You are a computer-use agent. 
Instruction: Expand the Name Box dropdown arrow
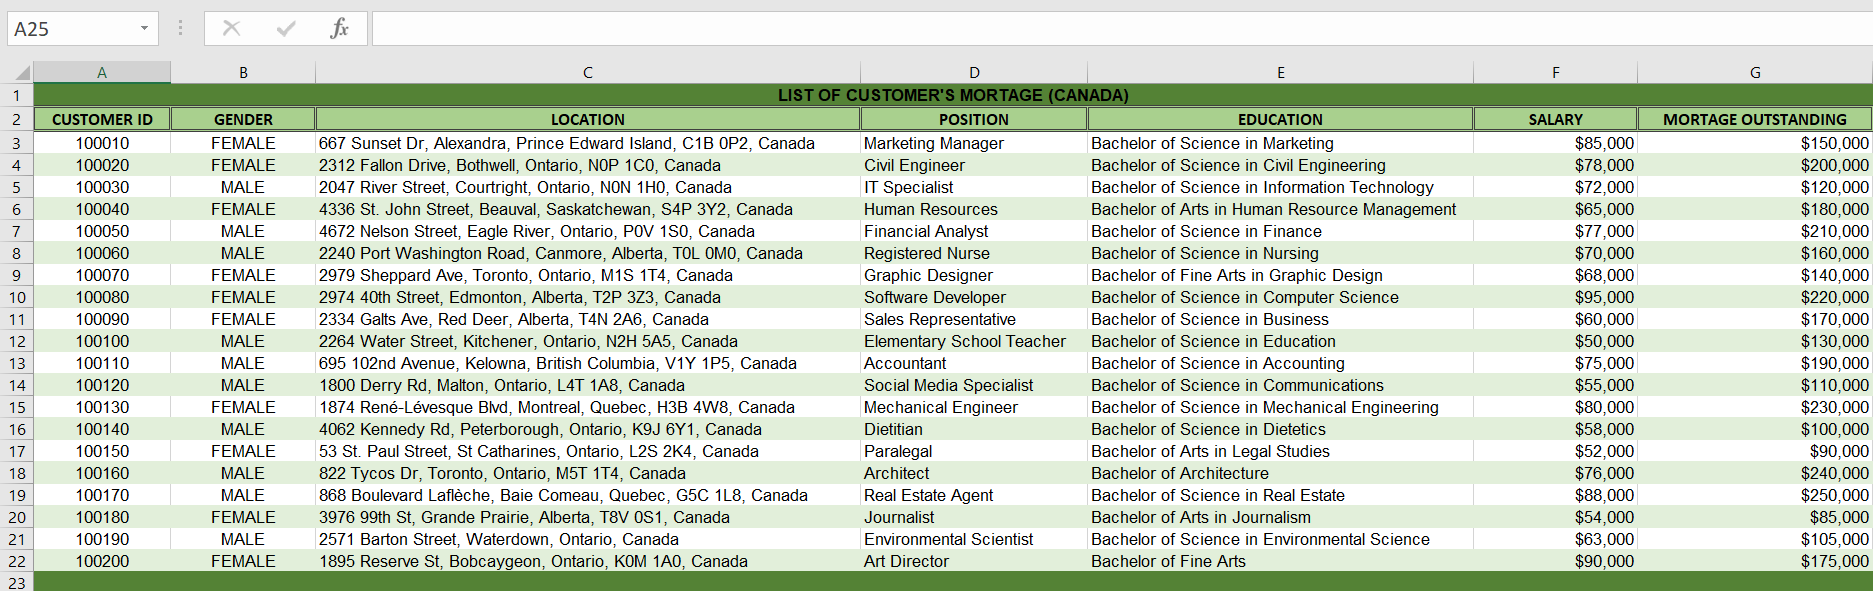(144, 28)
